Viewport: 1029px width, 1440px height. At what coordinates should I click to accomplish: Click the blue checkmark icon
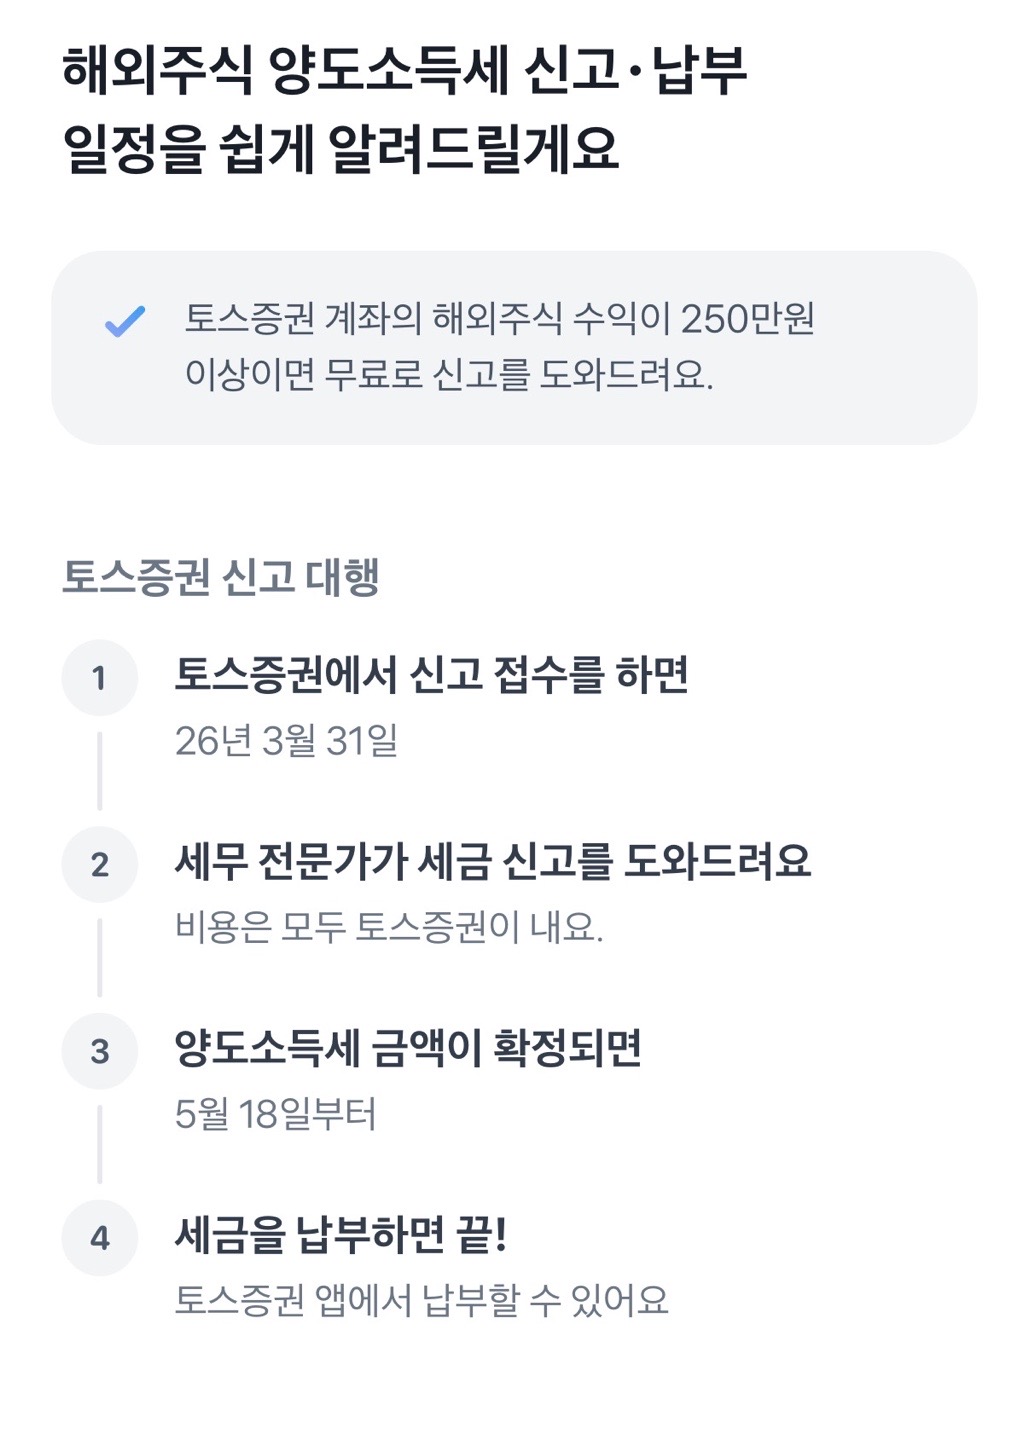(x=125, y=321)
